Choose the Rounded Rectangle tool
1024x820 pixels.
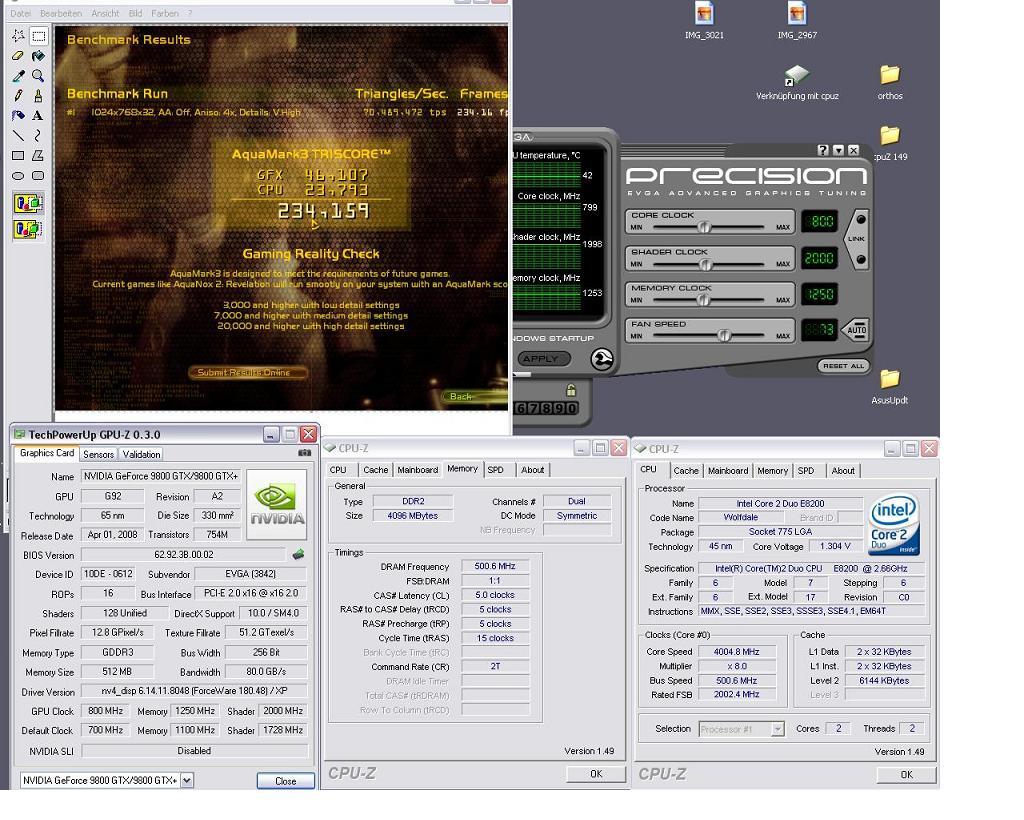tap(39, 176)
